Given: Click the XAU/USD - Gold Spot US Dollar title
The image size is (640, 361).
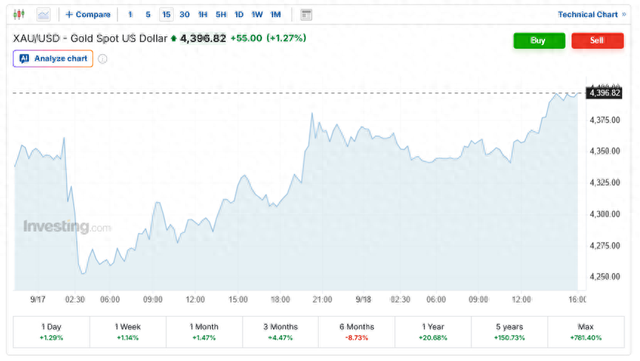Looking at the screenshot, I should pyautogui.click(x=90, y=38).
